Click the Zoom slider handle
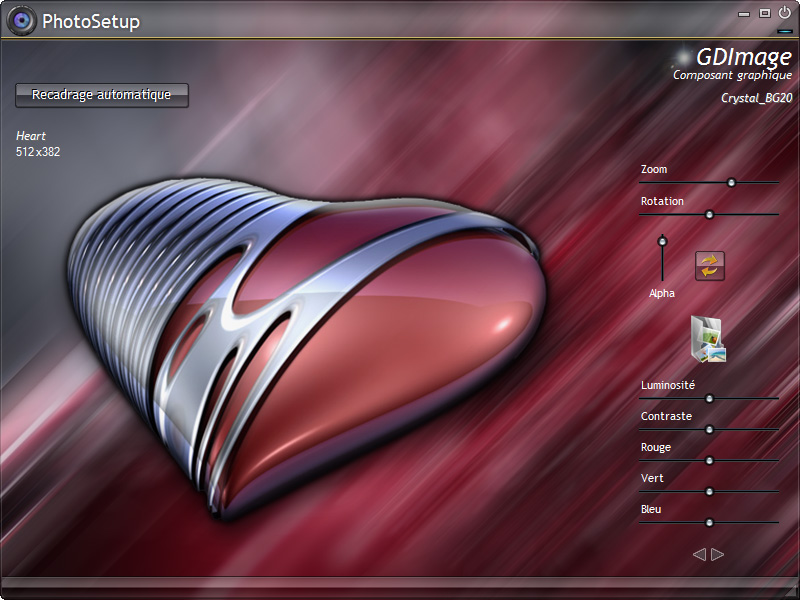 click(731, 182)
